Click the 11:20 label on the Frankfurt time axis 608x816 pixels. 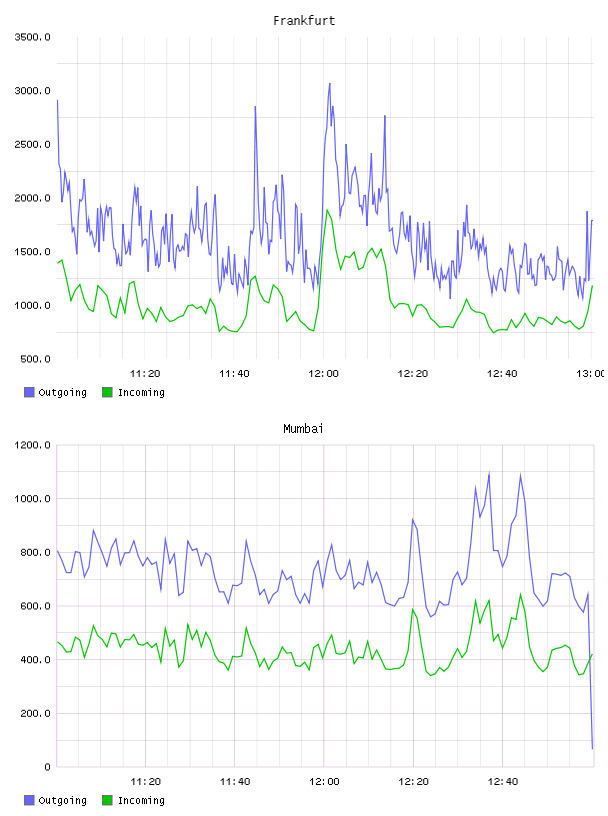click(x=145, y=373)
